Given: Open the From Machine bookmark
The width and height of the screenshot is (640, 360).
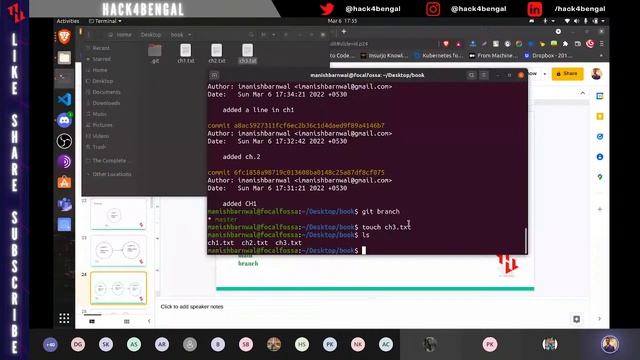Looking at the screenshot, I should pos(494,56).
